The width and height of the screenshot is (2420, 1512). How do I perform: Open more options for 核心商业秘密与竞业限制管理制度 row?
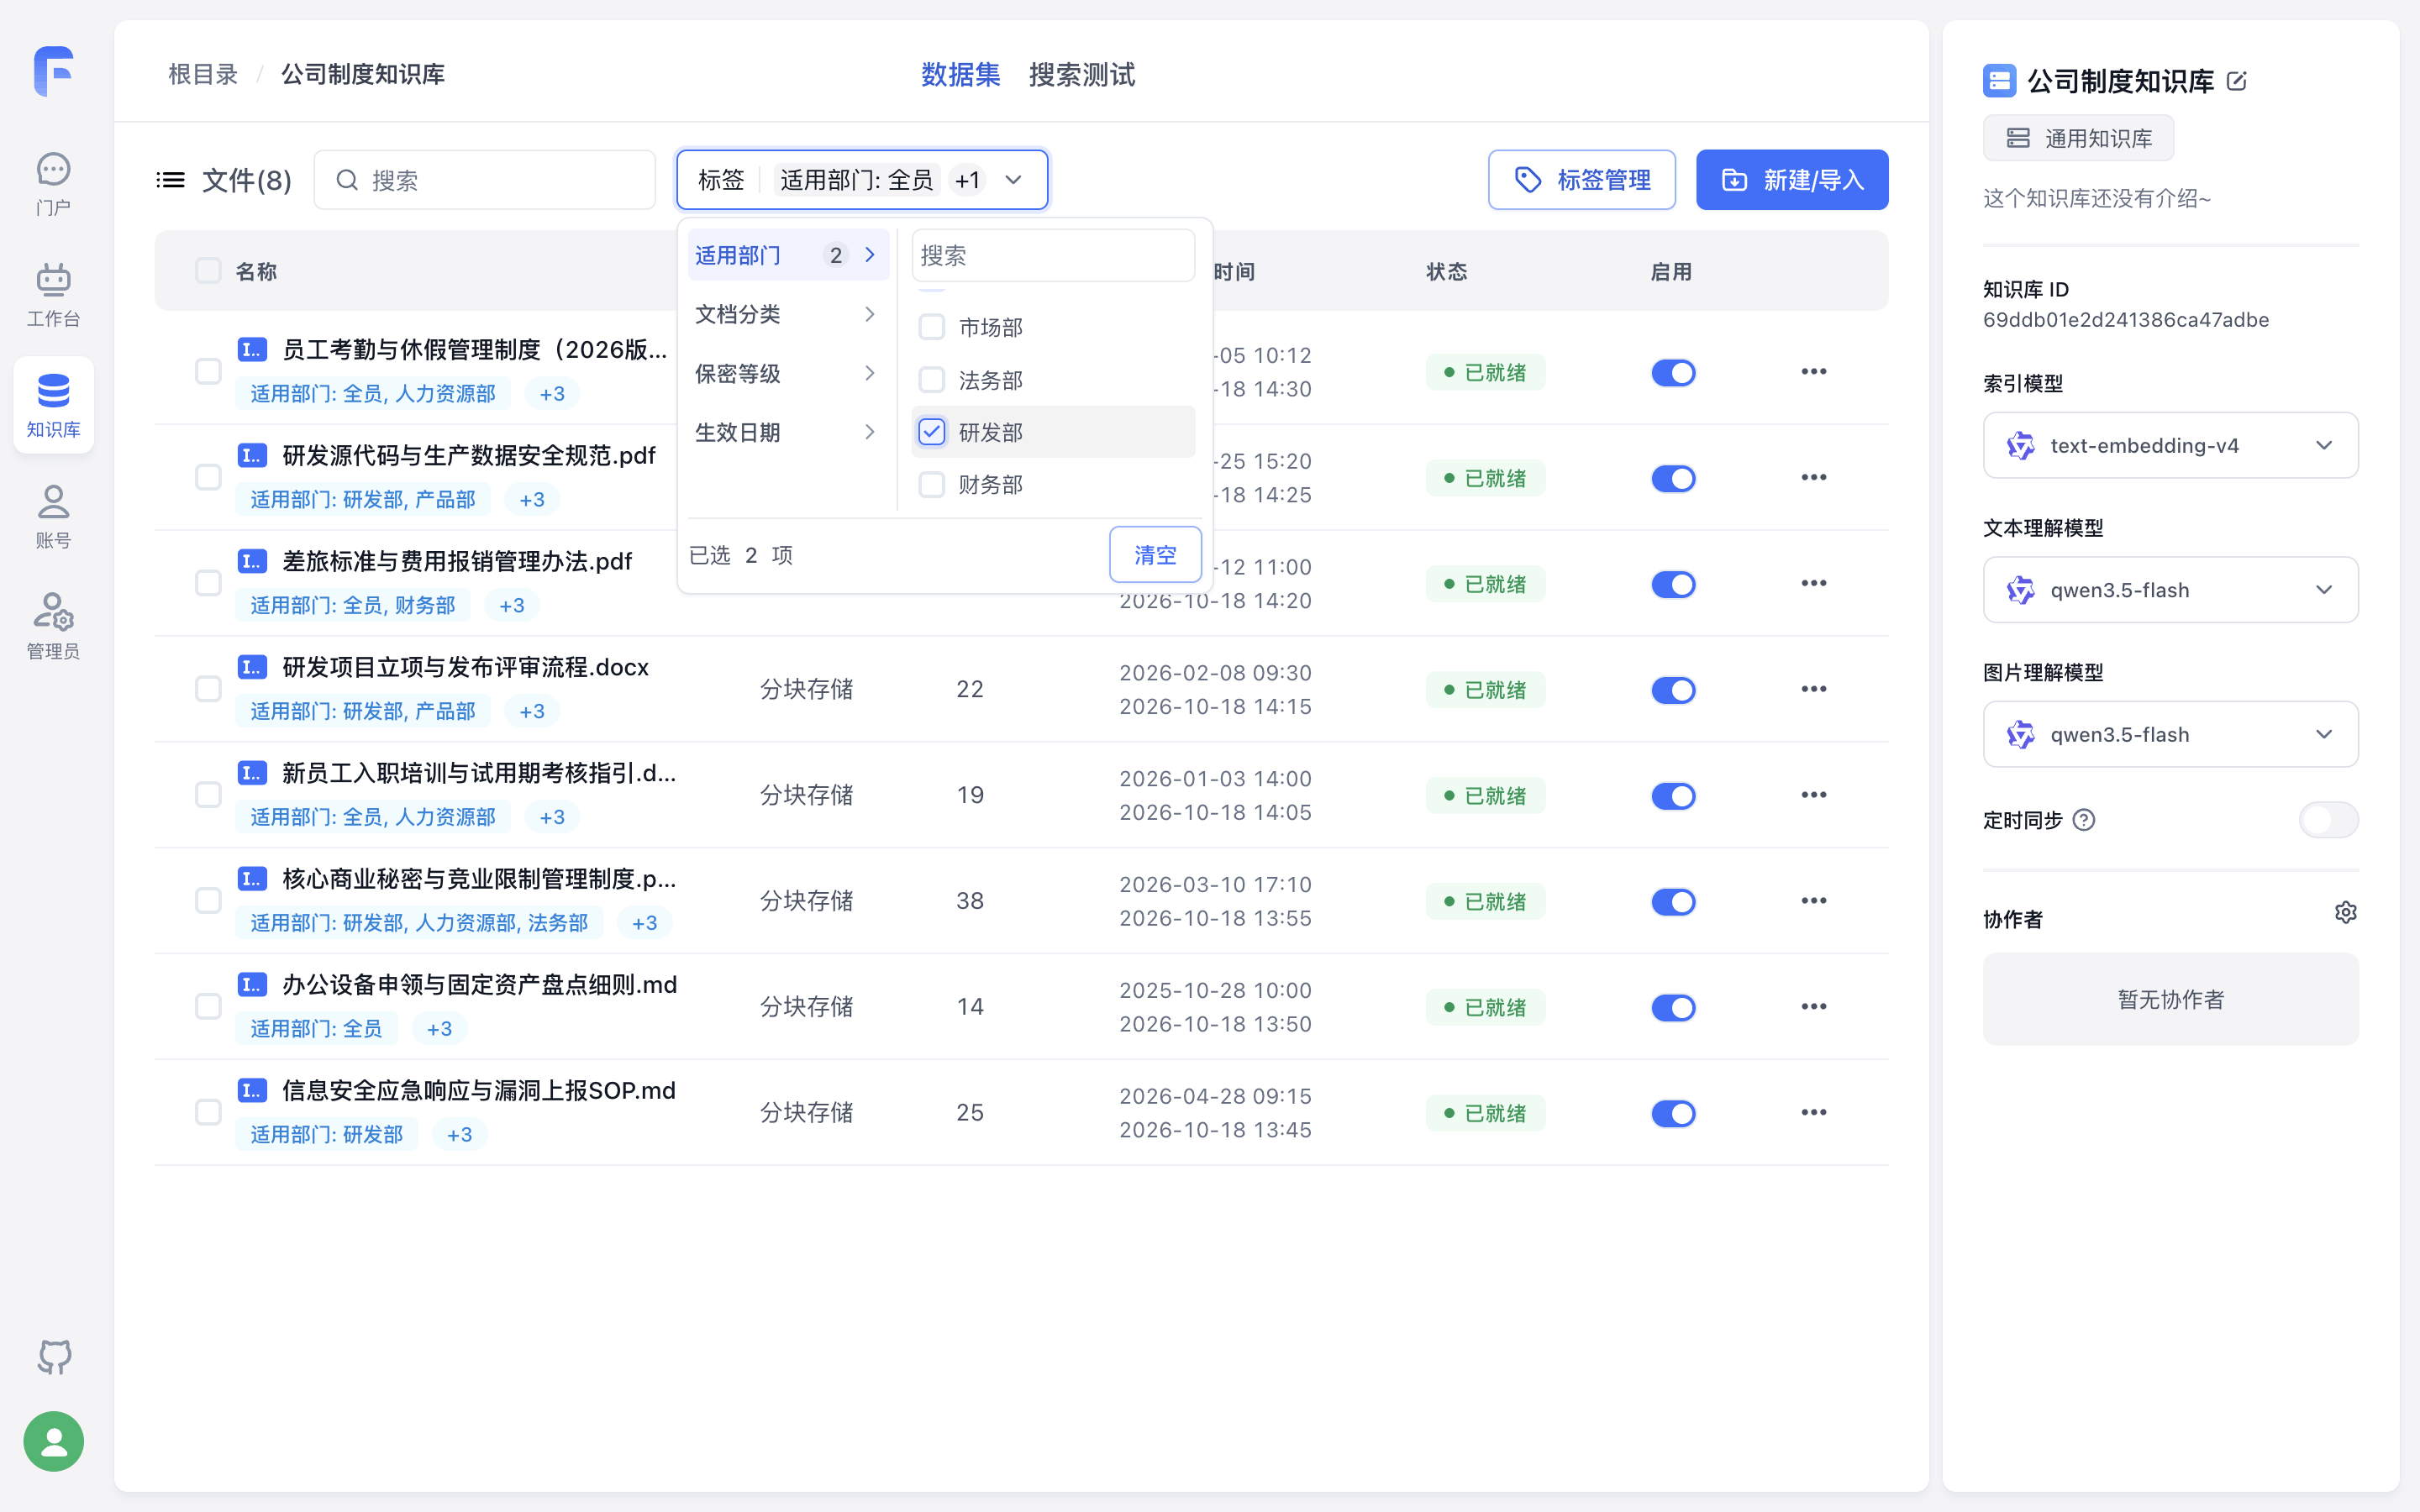click(1814, 901)
